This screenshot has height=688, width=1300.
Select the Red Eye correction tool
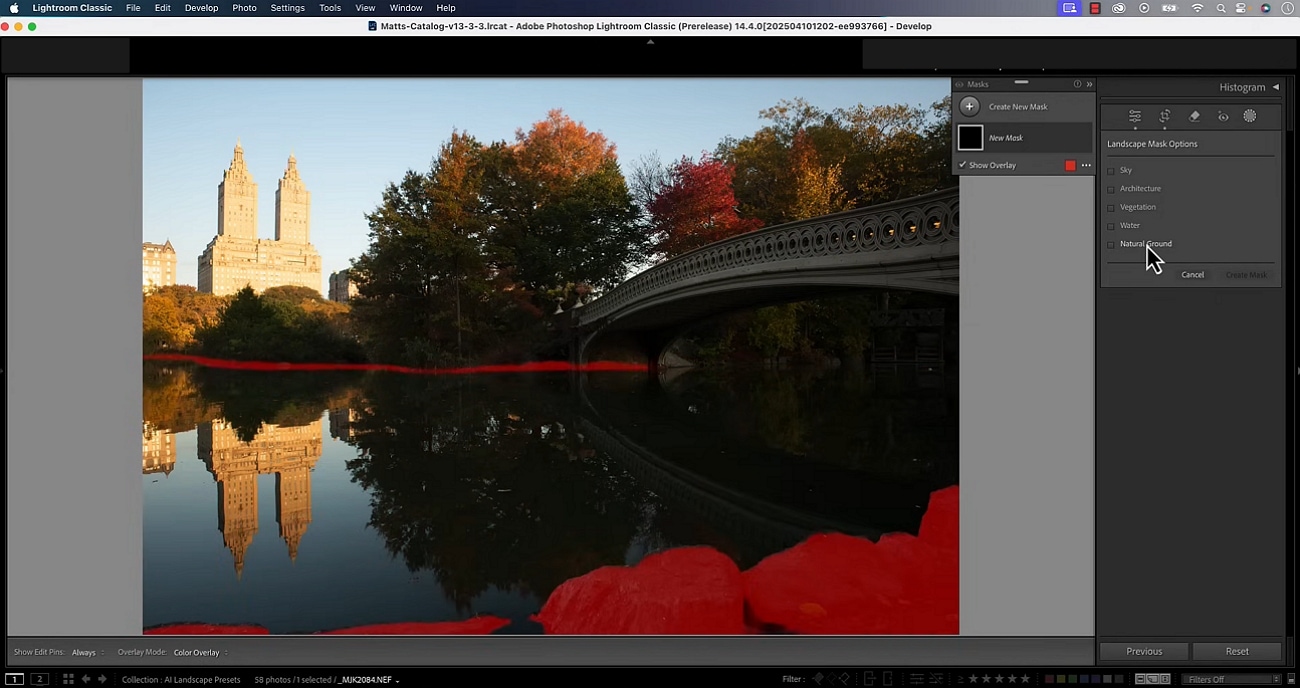coord(1222,116)
